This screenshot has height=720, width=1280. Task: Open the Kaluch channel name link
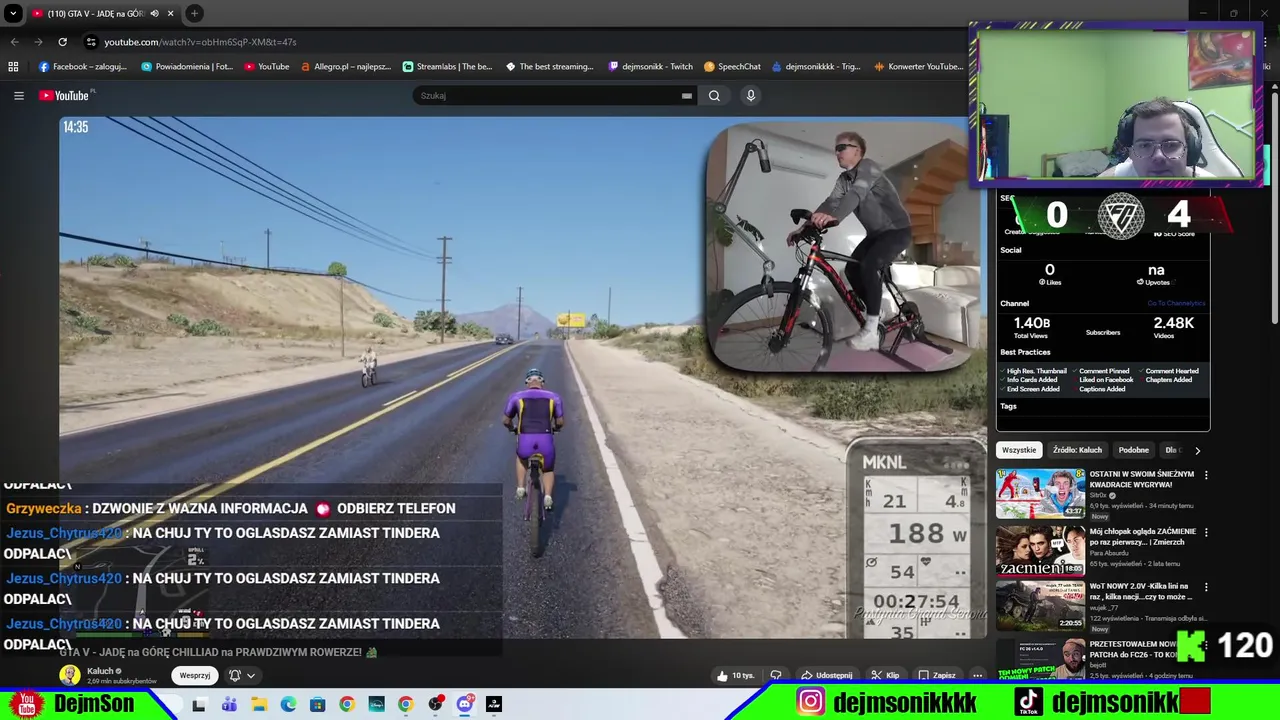[x=100, y=671]
